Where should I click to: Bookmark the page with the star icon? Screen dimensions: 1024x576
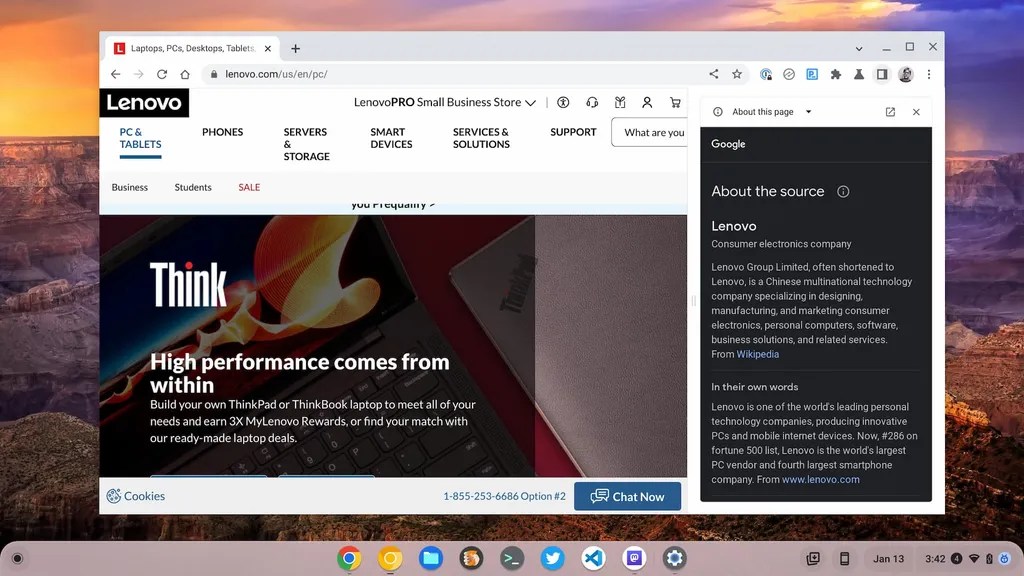coord(737,74)
